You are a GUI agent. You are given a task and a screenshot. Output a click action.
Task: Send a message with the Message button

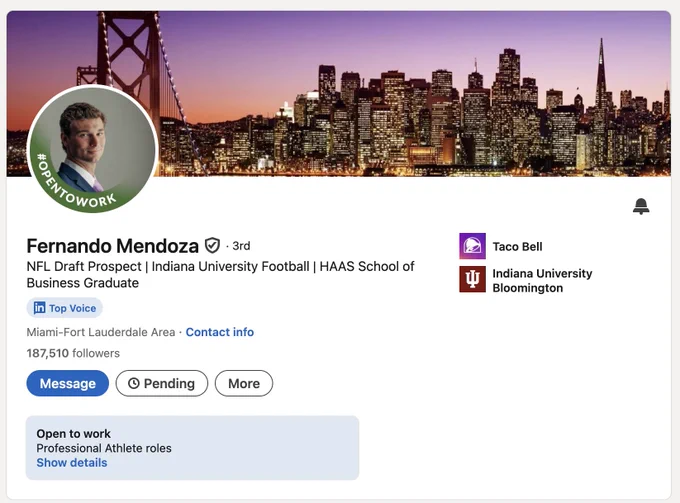pos(68,383)
